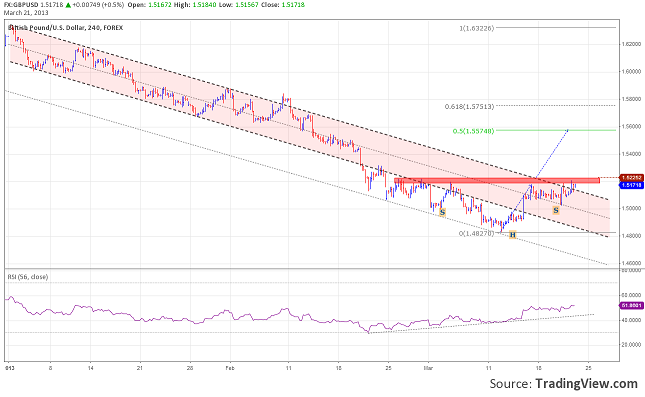Screen dimensions: 645x397
Task: Click the 1.50000 price axis label
Action: [631, 209]
